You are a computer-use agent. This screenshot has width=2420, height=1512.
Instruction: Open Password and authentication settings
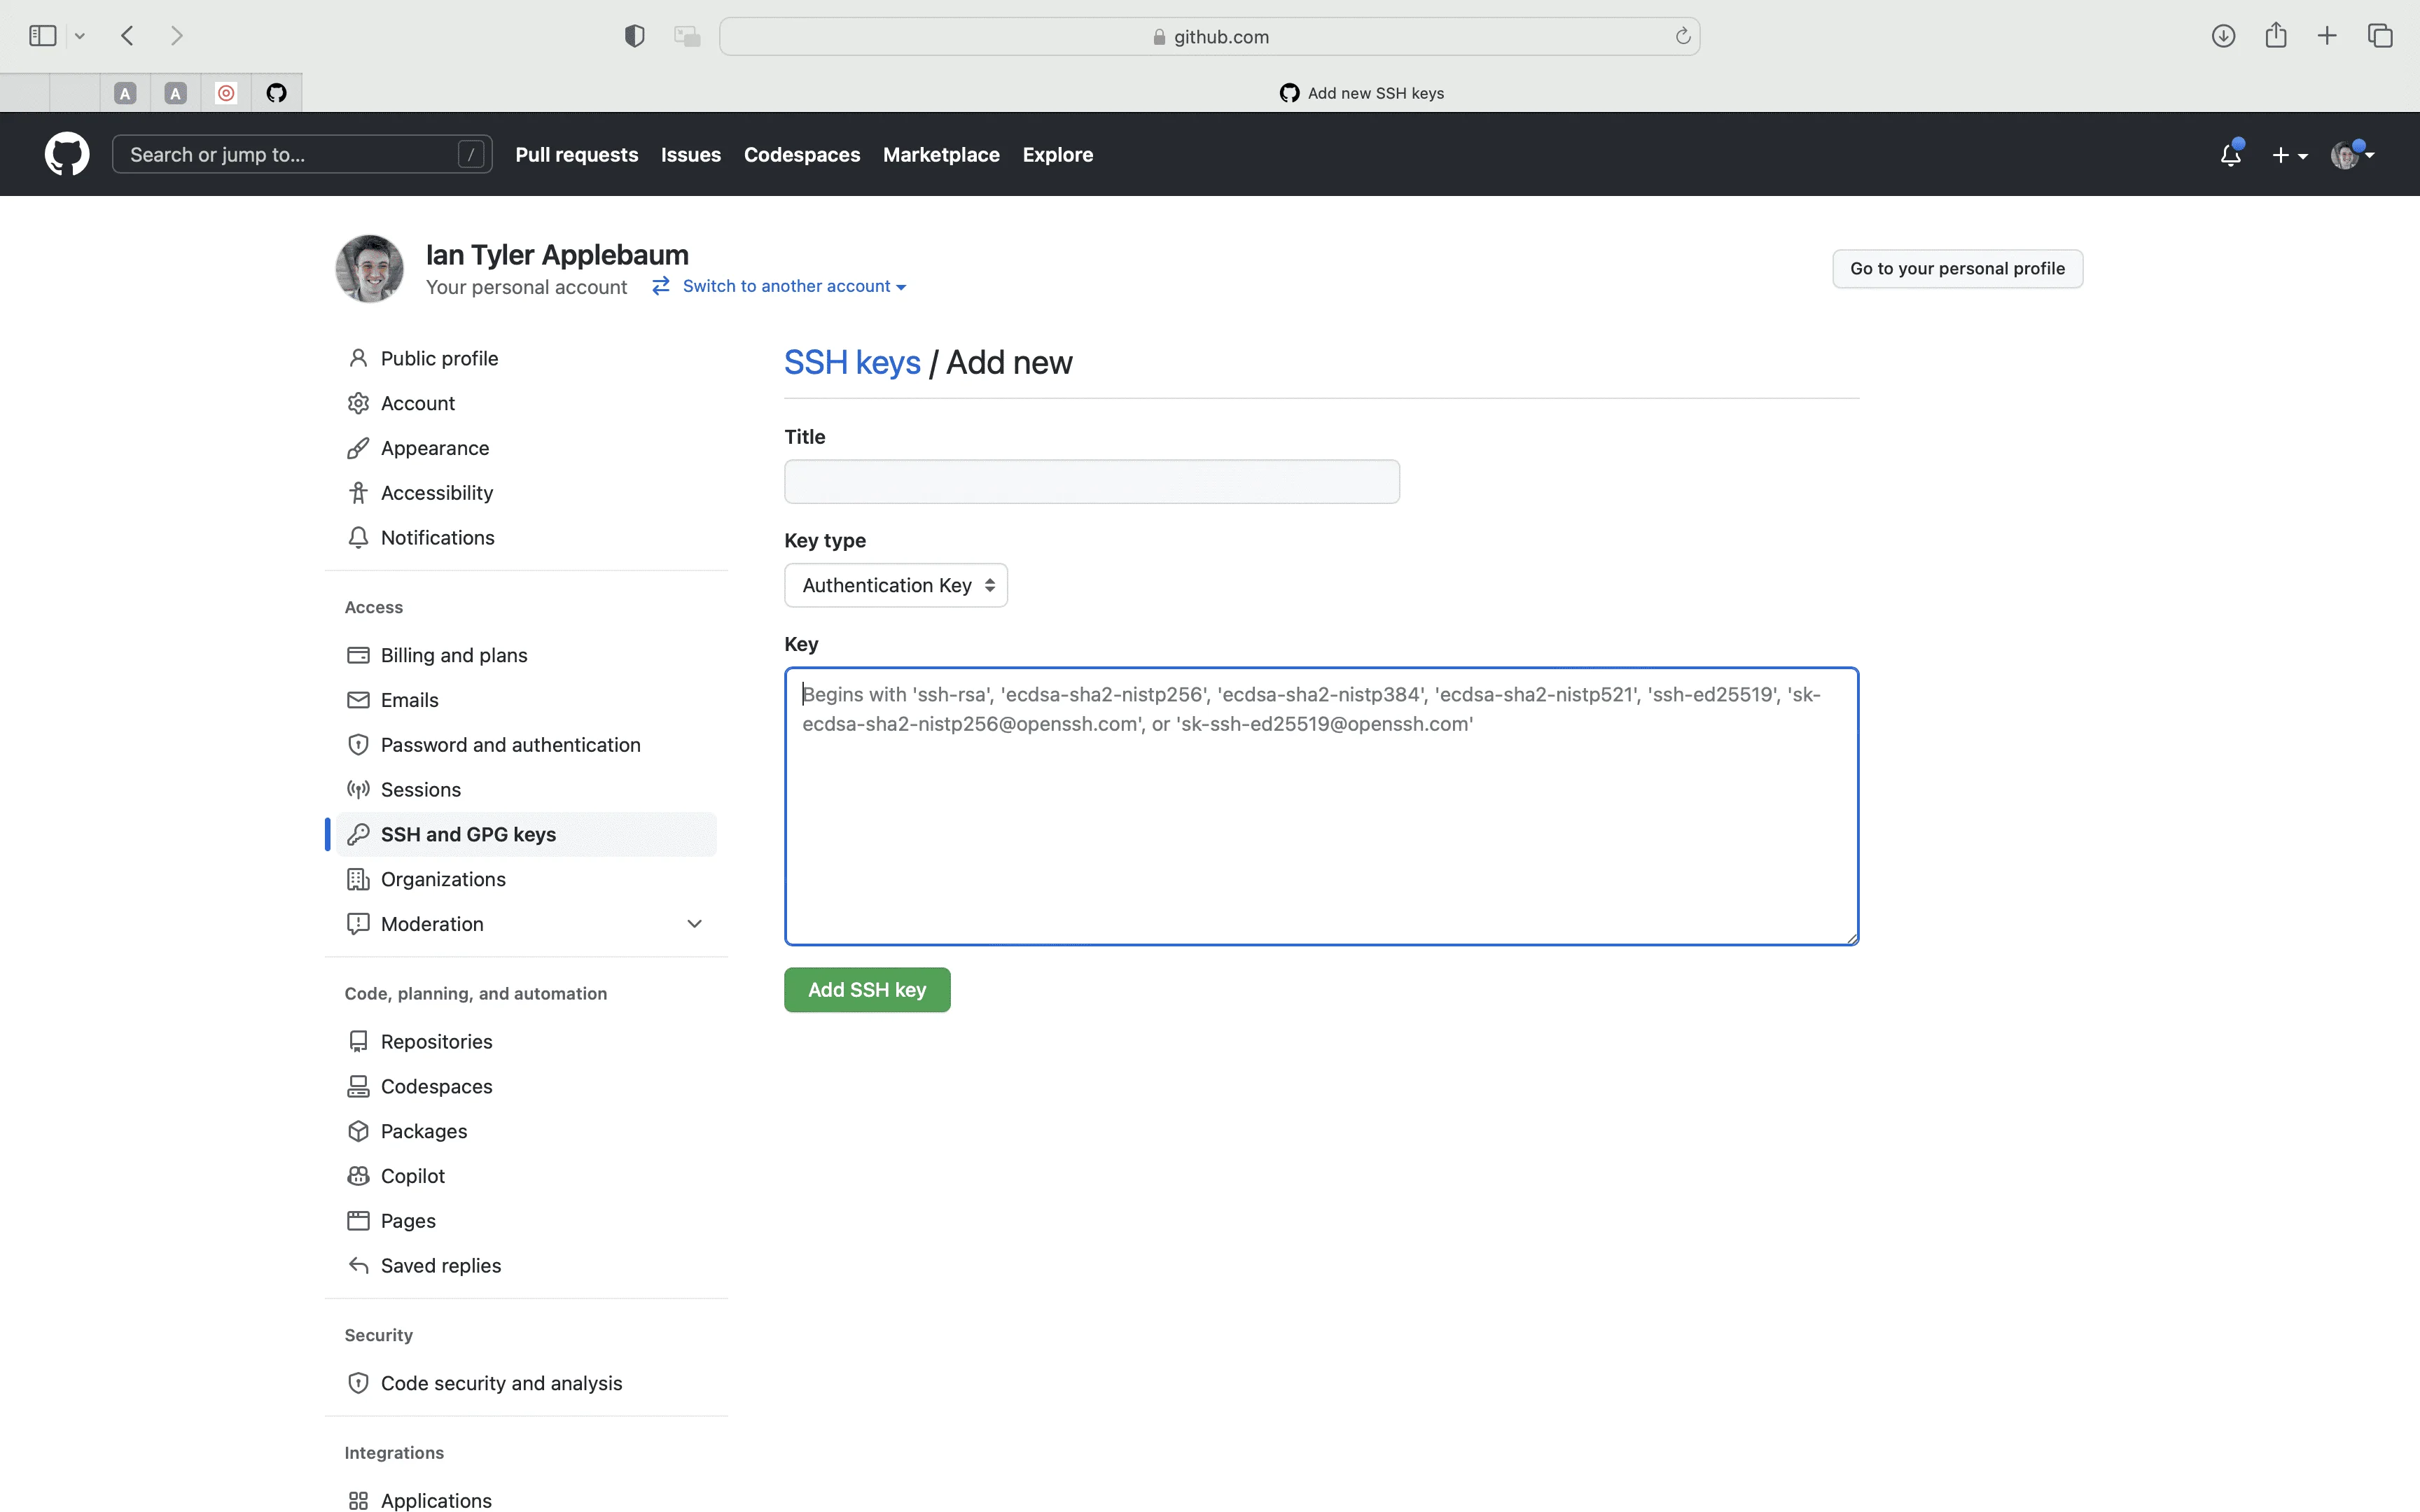[x=510, y=745]
